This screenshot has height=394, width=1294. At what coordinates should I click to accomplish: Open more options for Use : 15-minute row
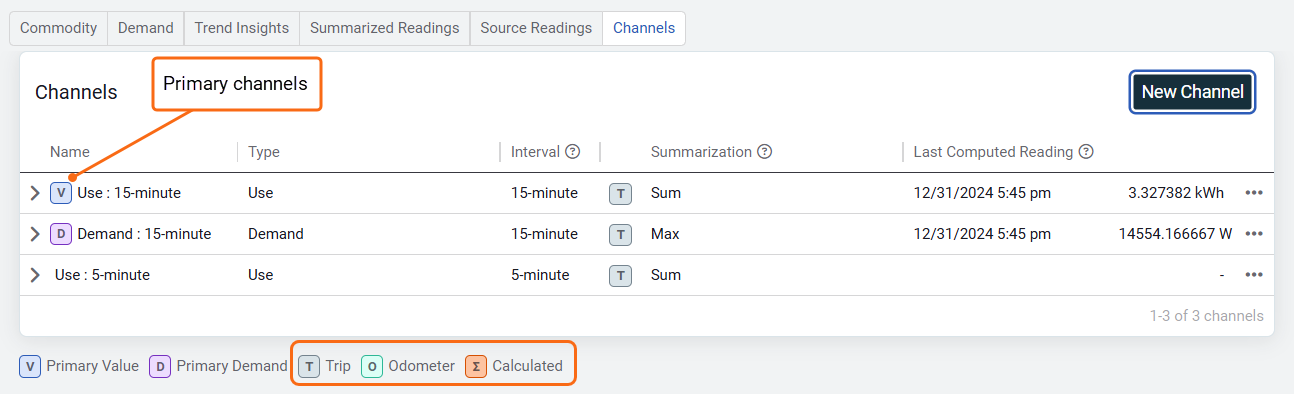[x=1254, y=193]
